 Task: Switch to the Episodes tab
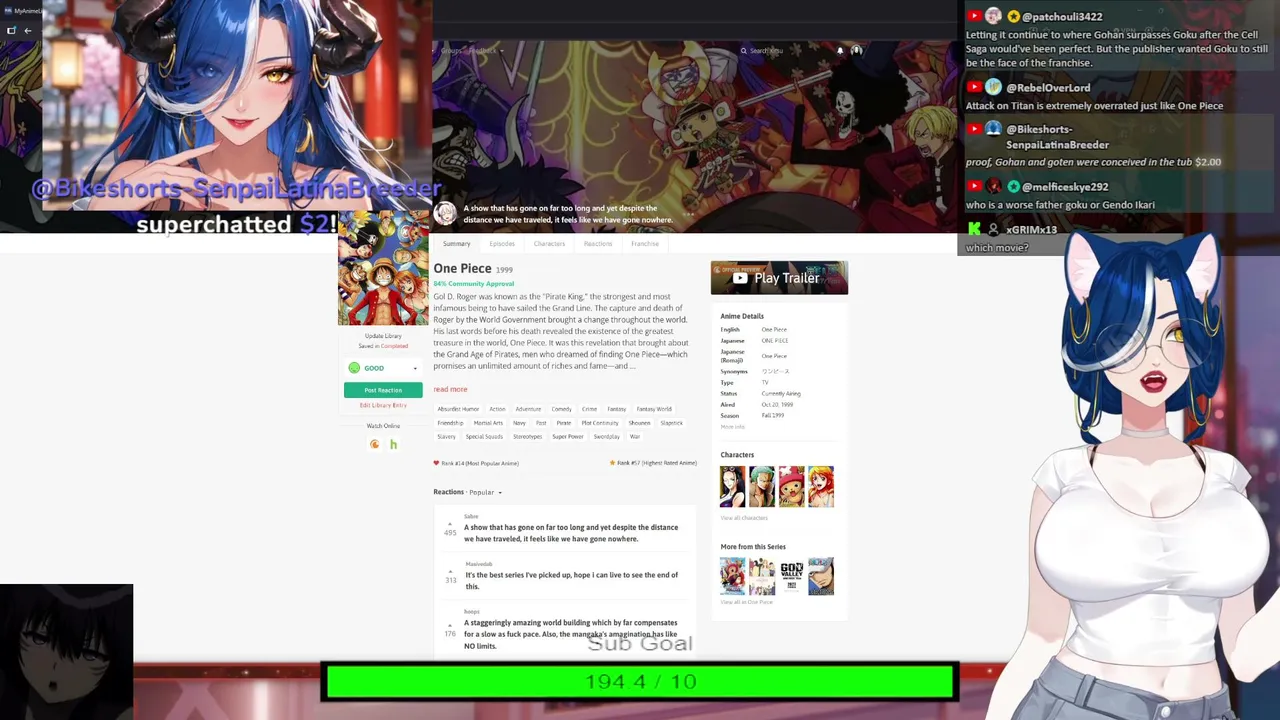[502, 244]
